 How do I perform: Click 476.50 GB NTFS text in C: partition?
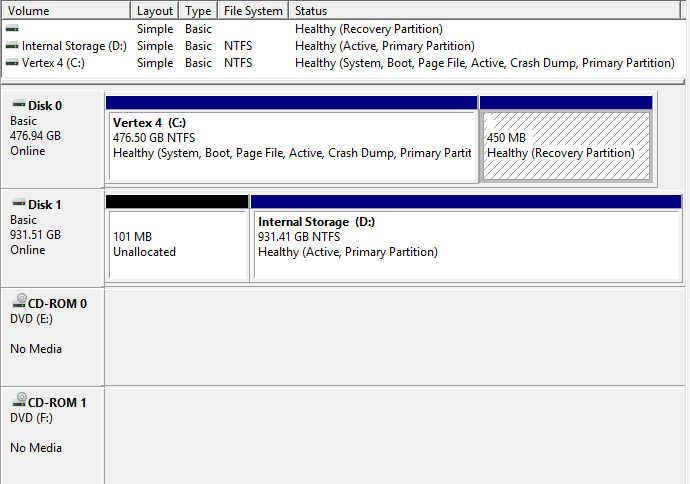pos(154,138)
